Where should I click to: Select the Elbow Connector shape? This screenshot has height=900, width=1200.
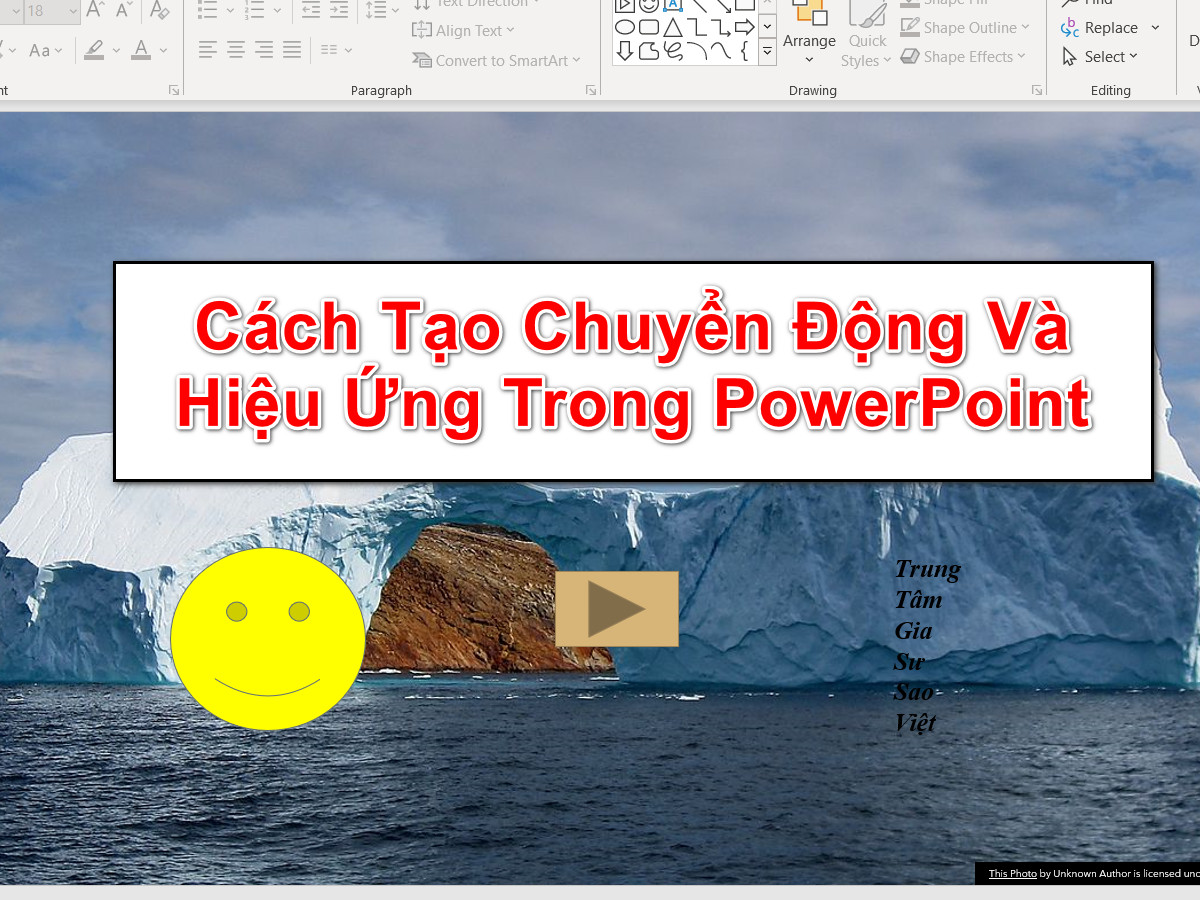pyautogui.click(x=696, y=27)
